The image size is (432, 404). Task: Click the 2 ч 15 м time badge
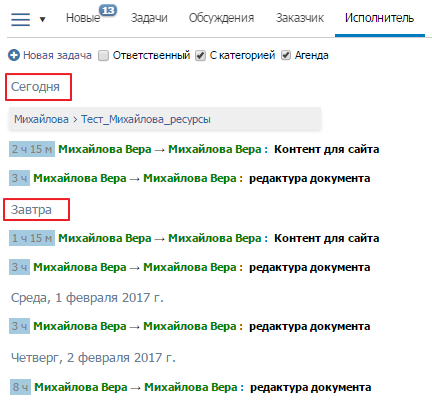[32, 149]
